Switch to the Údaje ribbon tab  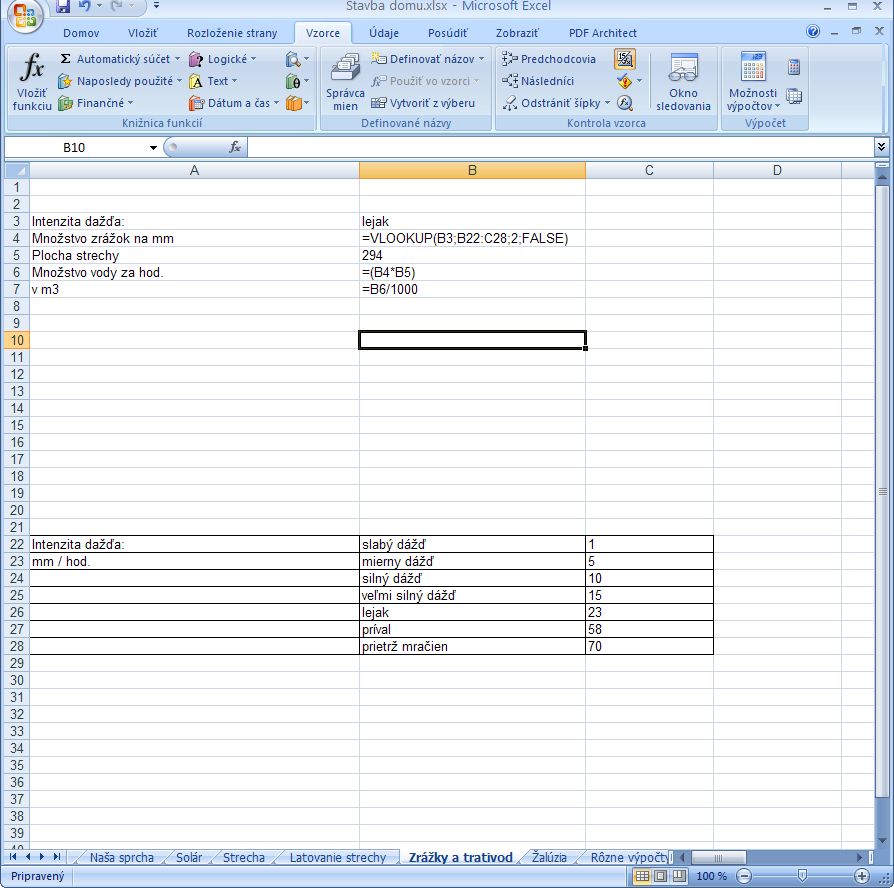(x=383, y=33)
